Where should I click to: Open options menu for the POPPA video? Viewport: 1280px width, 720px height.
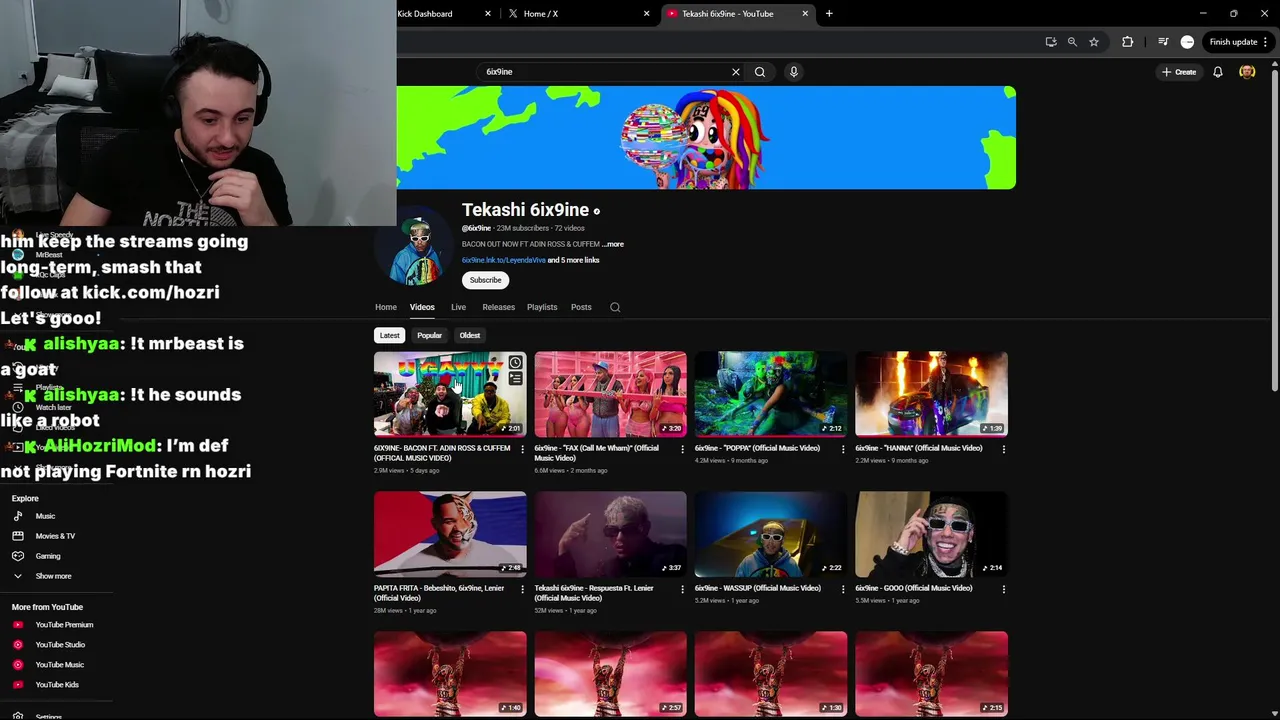pyautogui.click(x=843, y=449)
